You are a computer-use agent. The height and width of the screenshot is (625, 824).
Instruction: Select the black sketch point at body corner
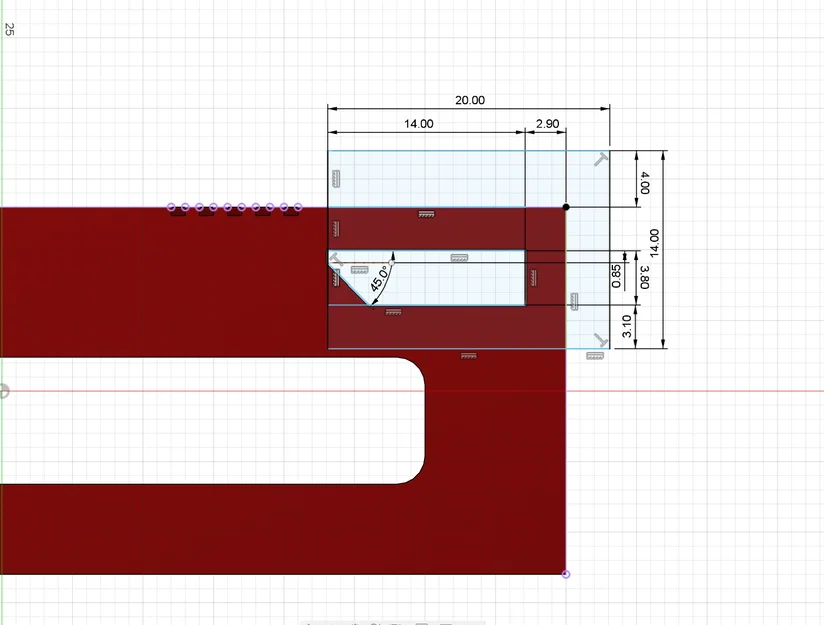566,207
